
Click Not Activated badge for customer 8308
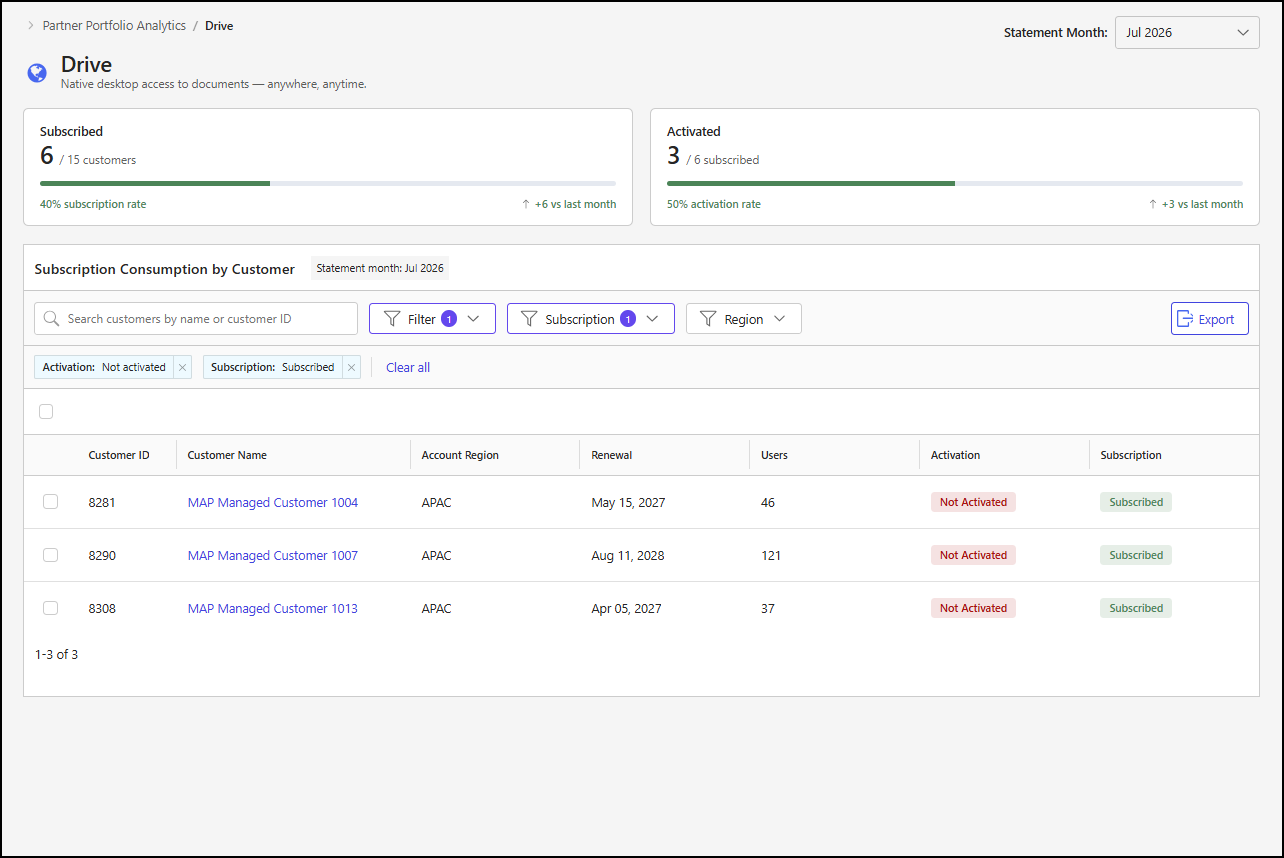pos(973,608)
